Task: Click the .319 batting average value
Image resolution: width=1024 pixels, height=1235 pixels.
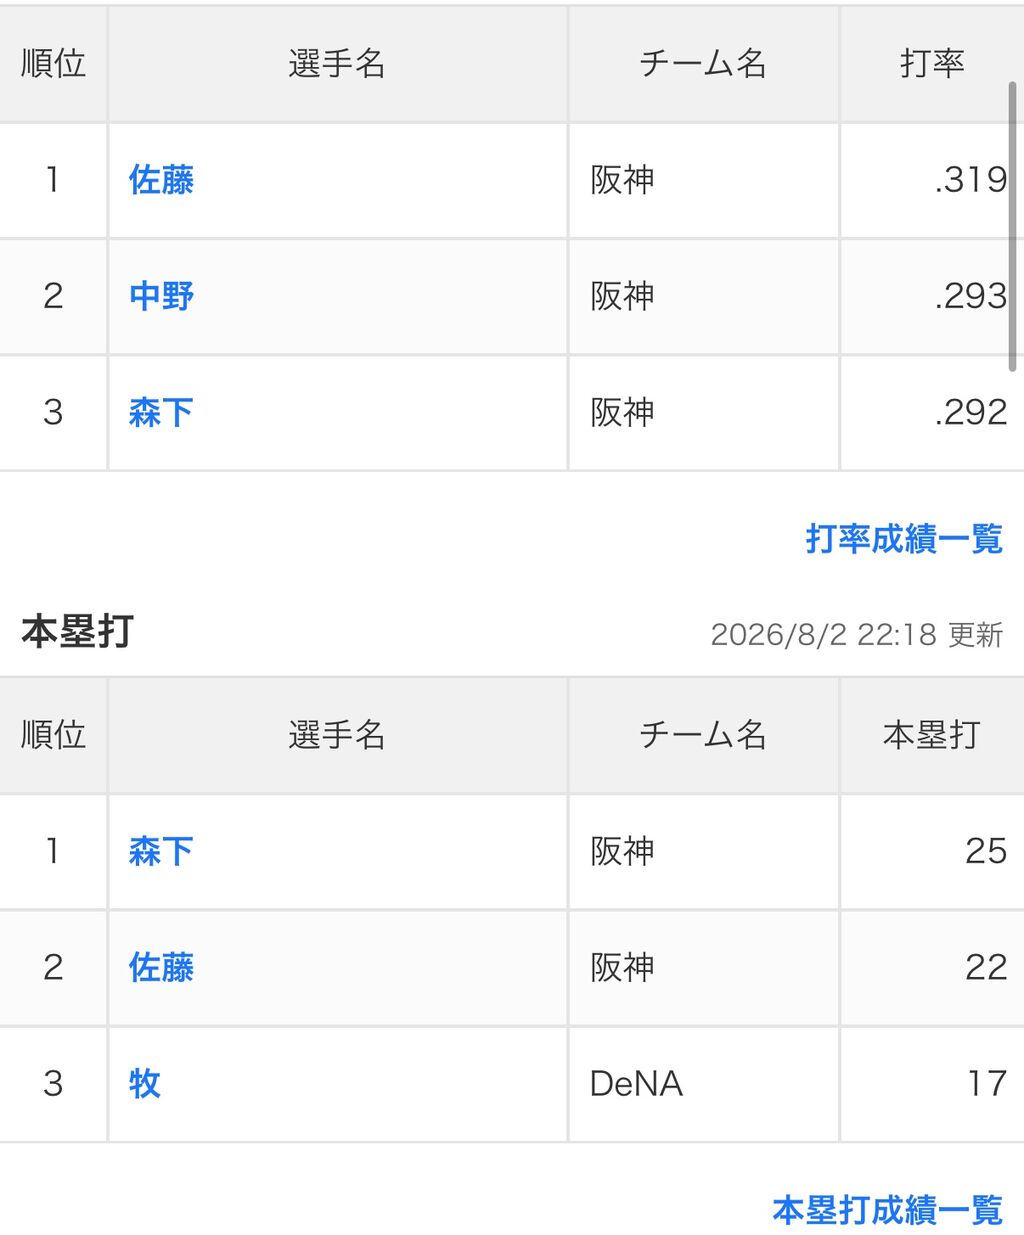Action: click(971, 180)
